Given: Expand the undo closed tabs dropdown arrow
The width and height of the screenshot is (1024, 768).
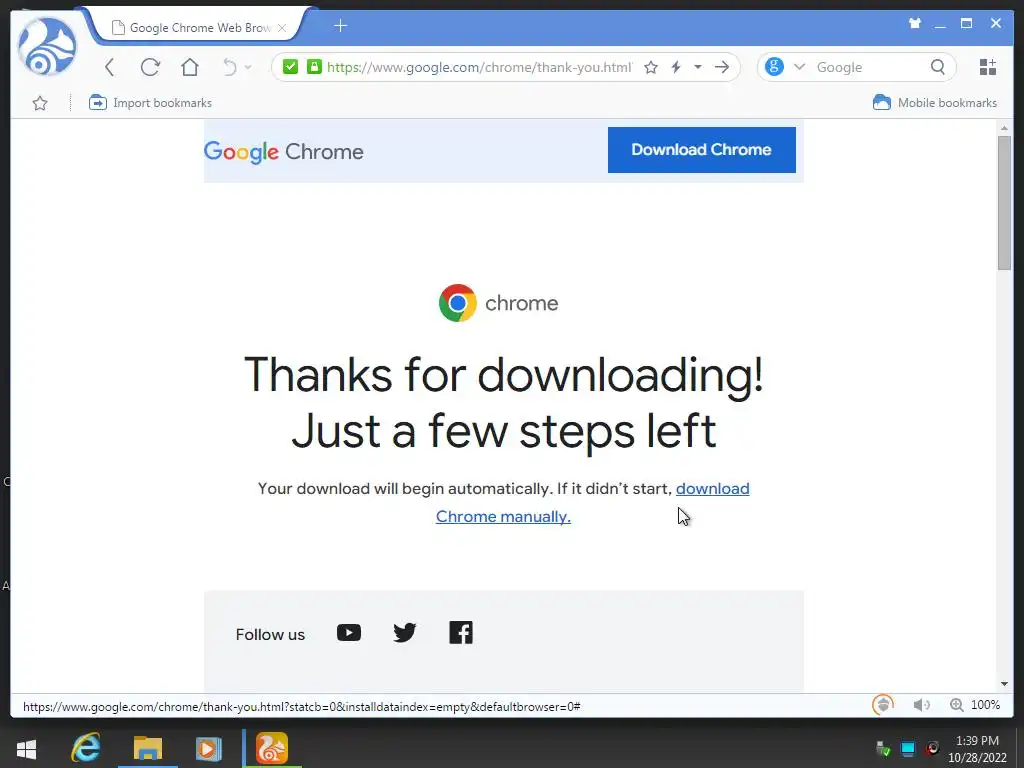Looking at the screenshot, I should (x=248, y=67).
